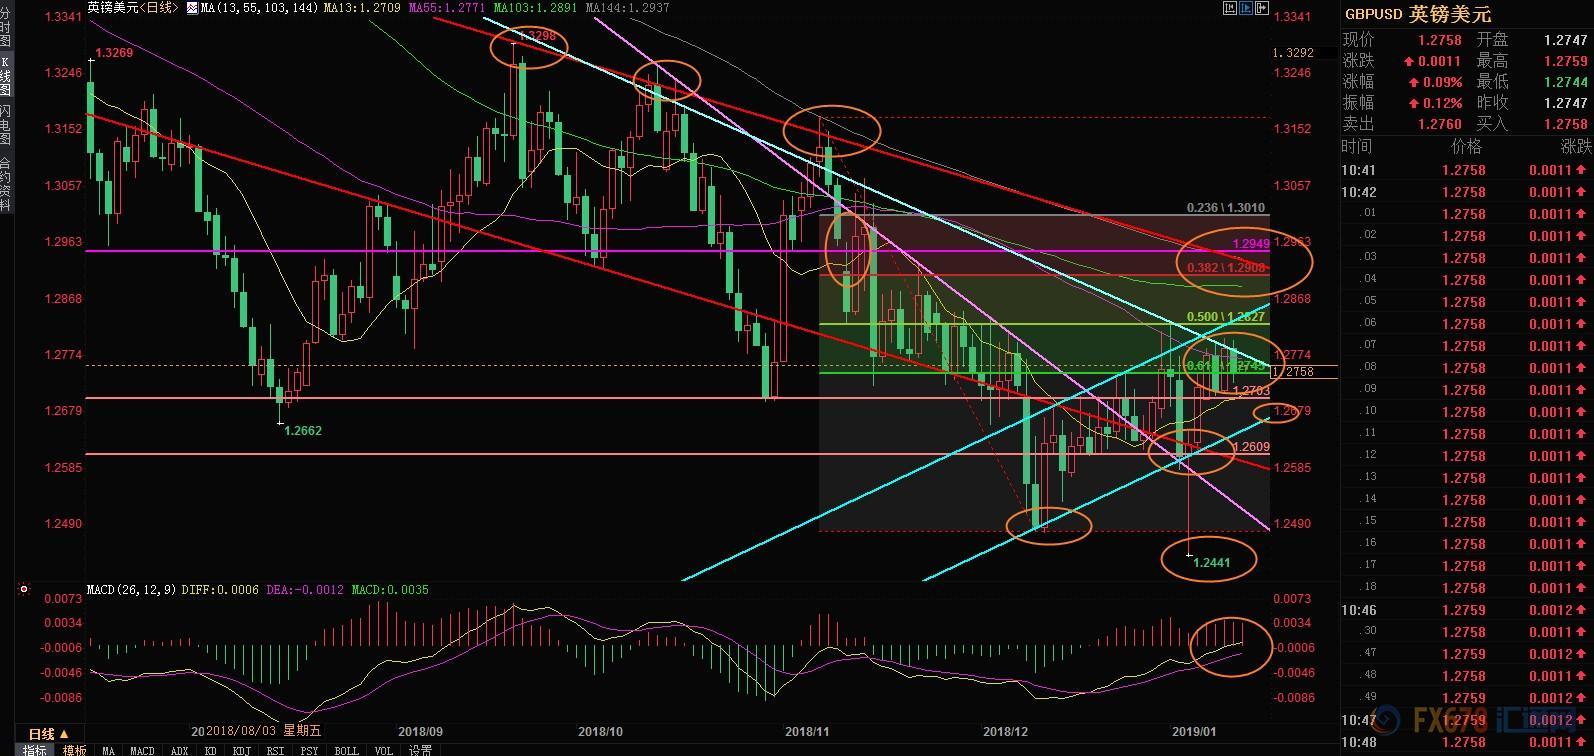Click the MACD(26,12,9) indicator label
This screenshot has height=756, width=1594.
click(x=132, y=590)
